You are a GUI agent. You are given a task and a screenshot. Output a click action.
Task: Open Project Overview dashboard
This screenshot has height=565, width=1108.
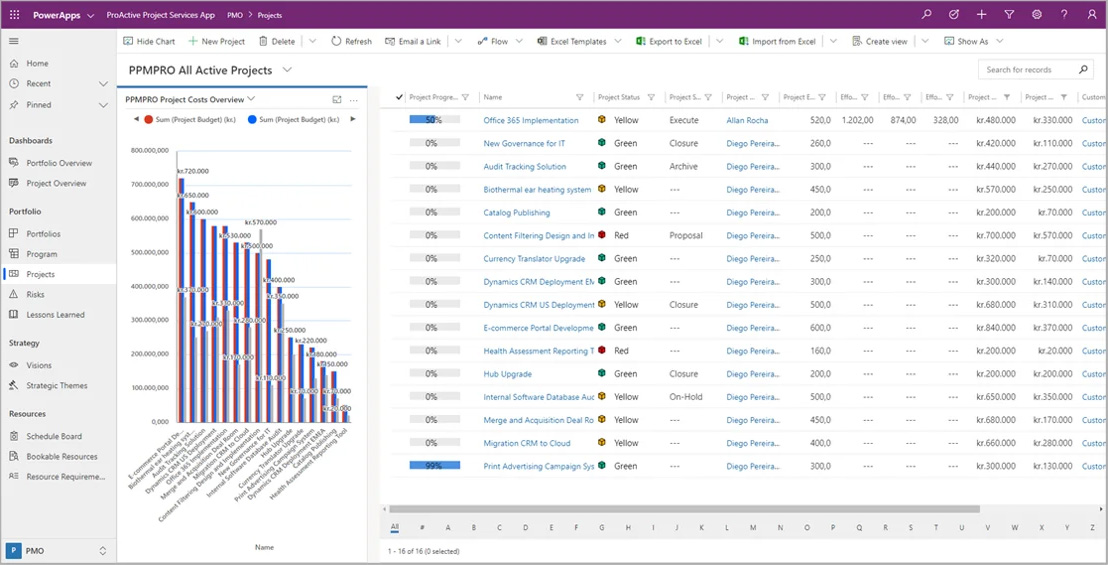pos(59,184)
